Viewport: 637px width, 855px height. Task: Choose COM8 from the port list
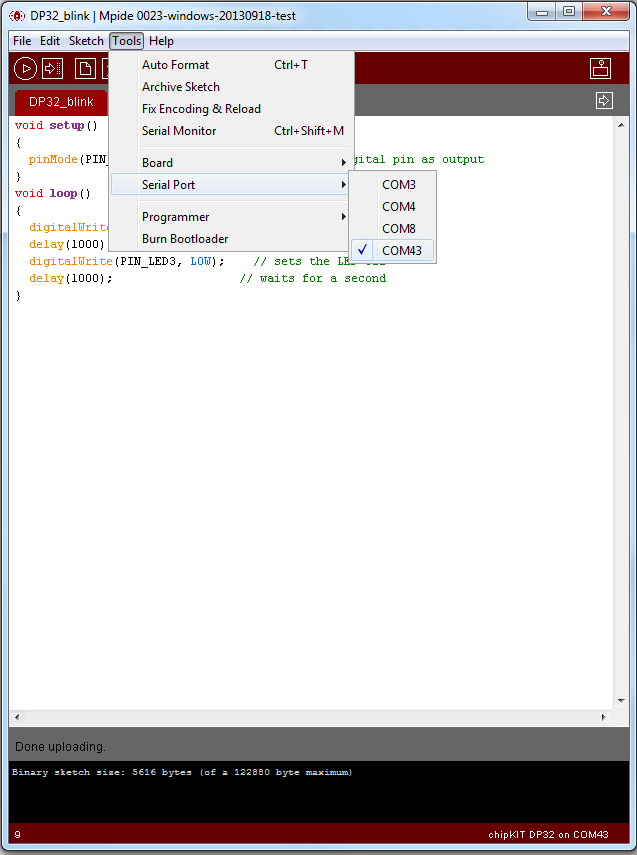coord(398,229)
